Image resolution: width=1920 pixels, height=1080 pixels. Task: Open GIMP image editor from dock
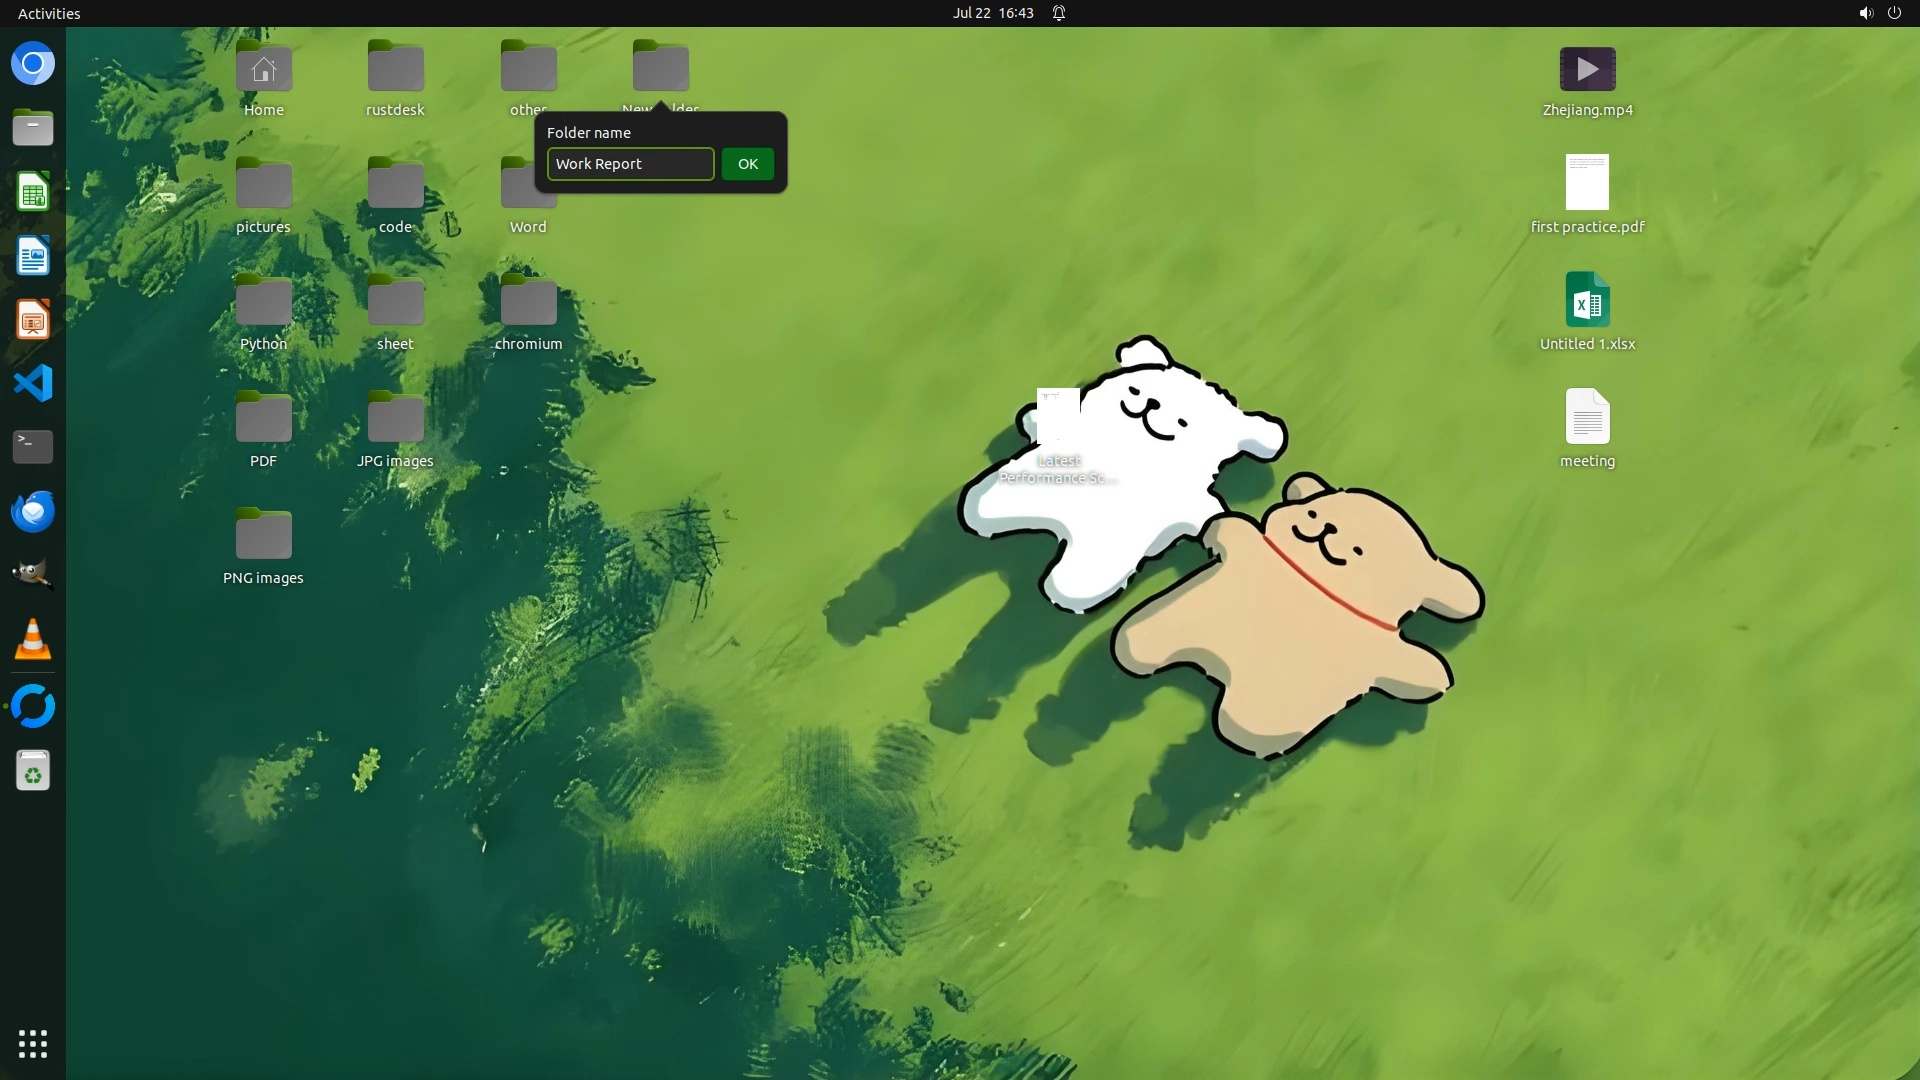(x=33, y=575)
